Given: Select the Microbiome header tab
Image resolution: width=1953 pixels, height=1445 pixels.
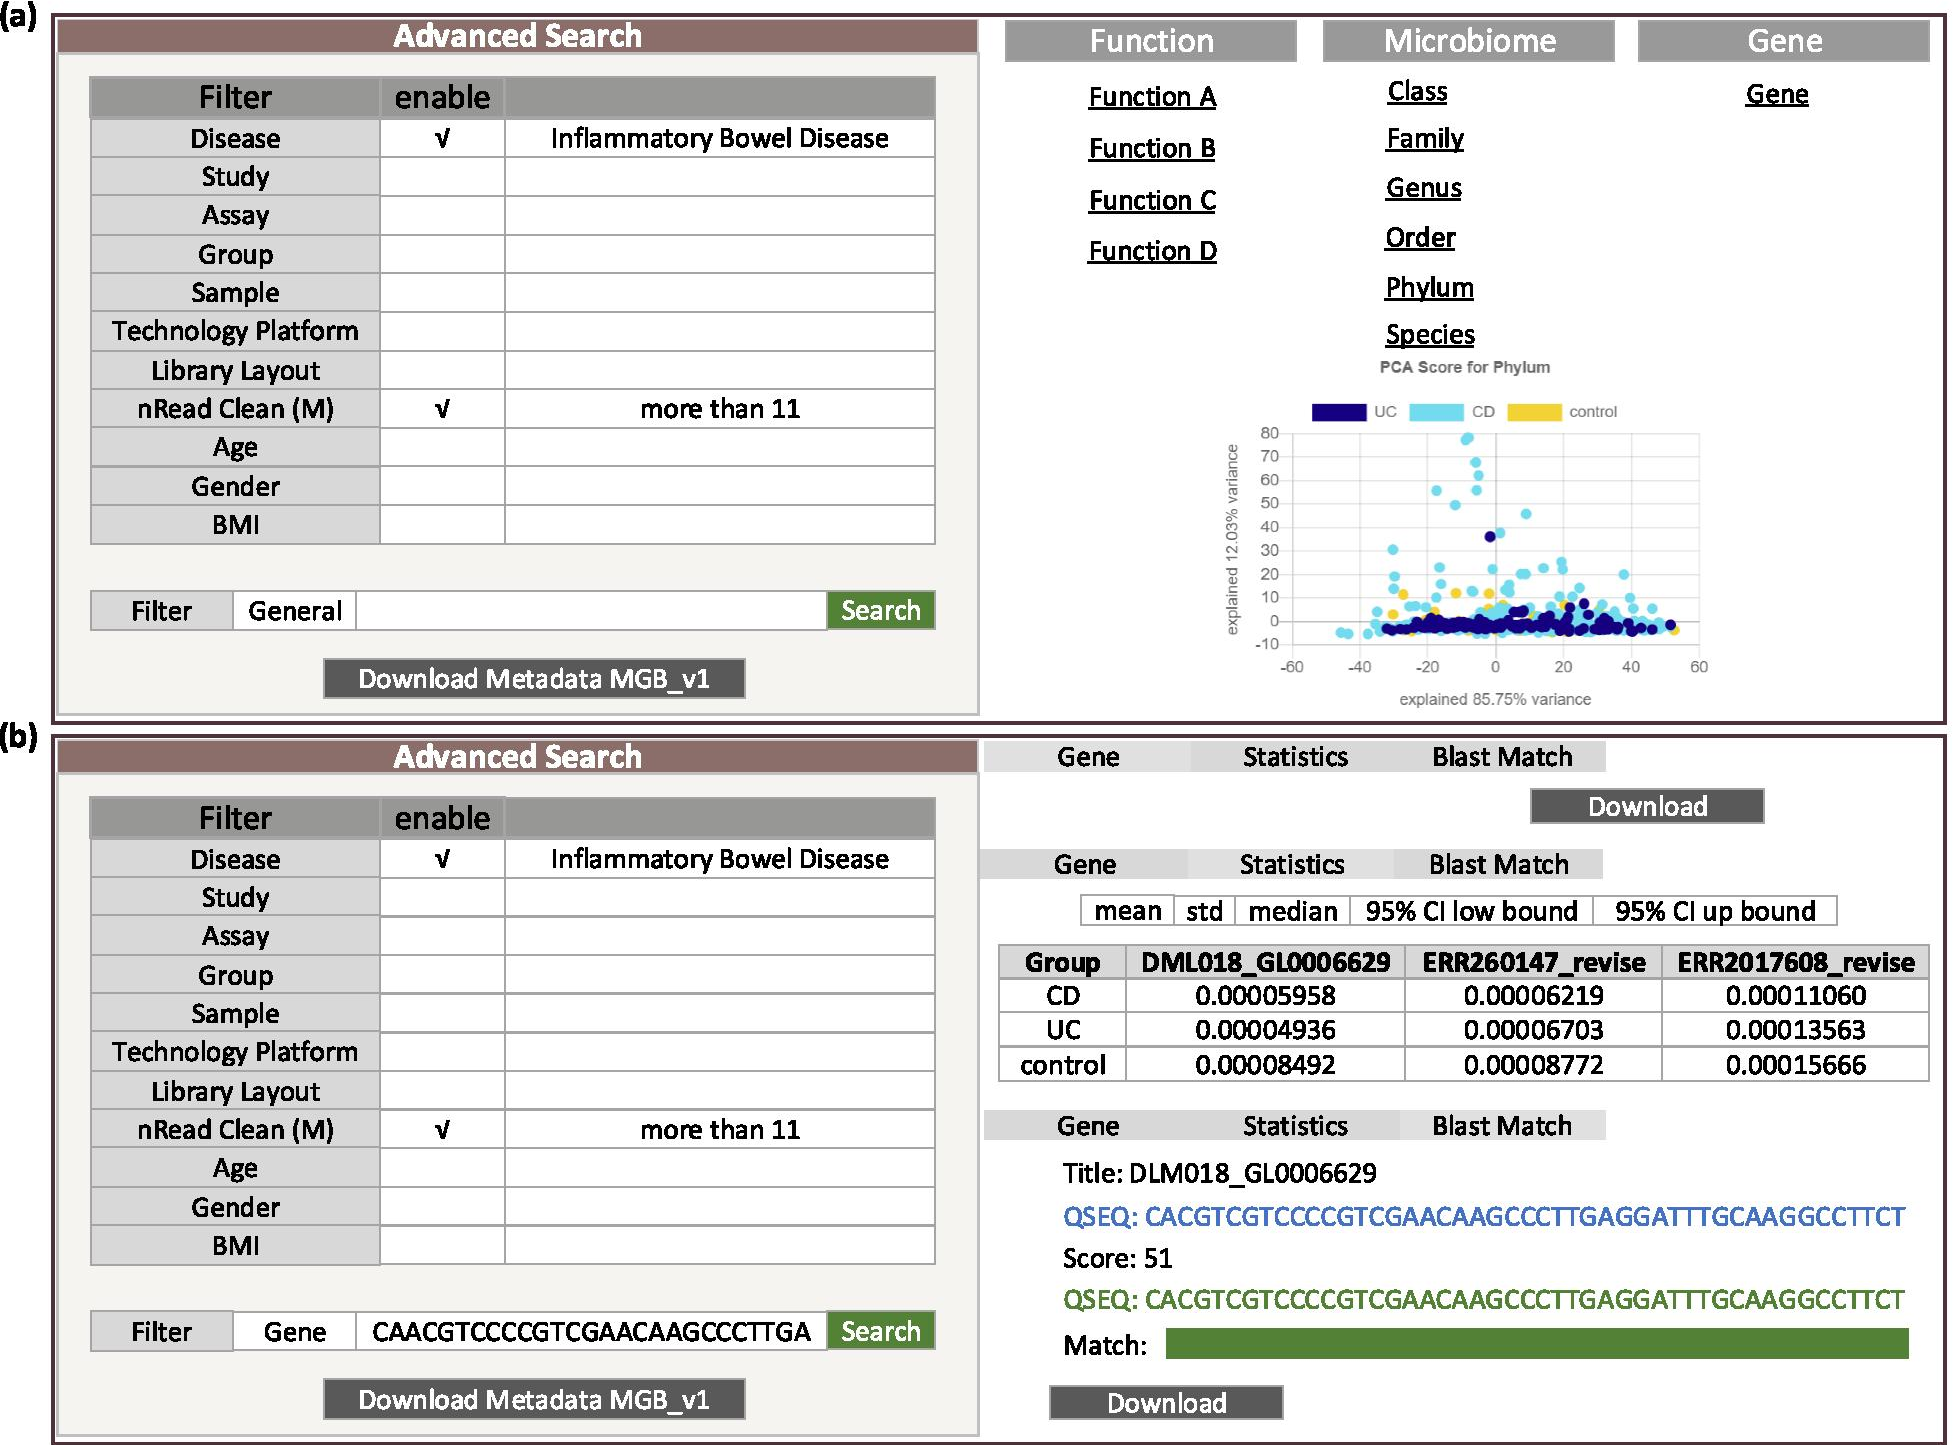Looking at the screenshot, I should pos(1469,41).
